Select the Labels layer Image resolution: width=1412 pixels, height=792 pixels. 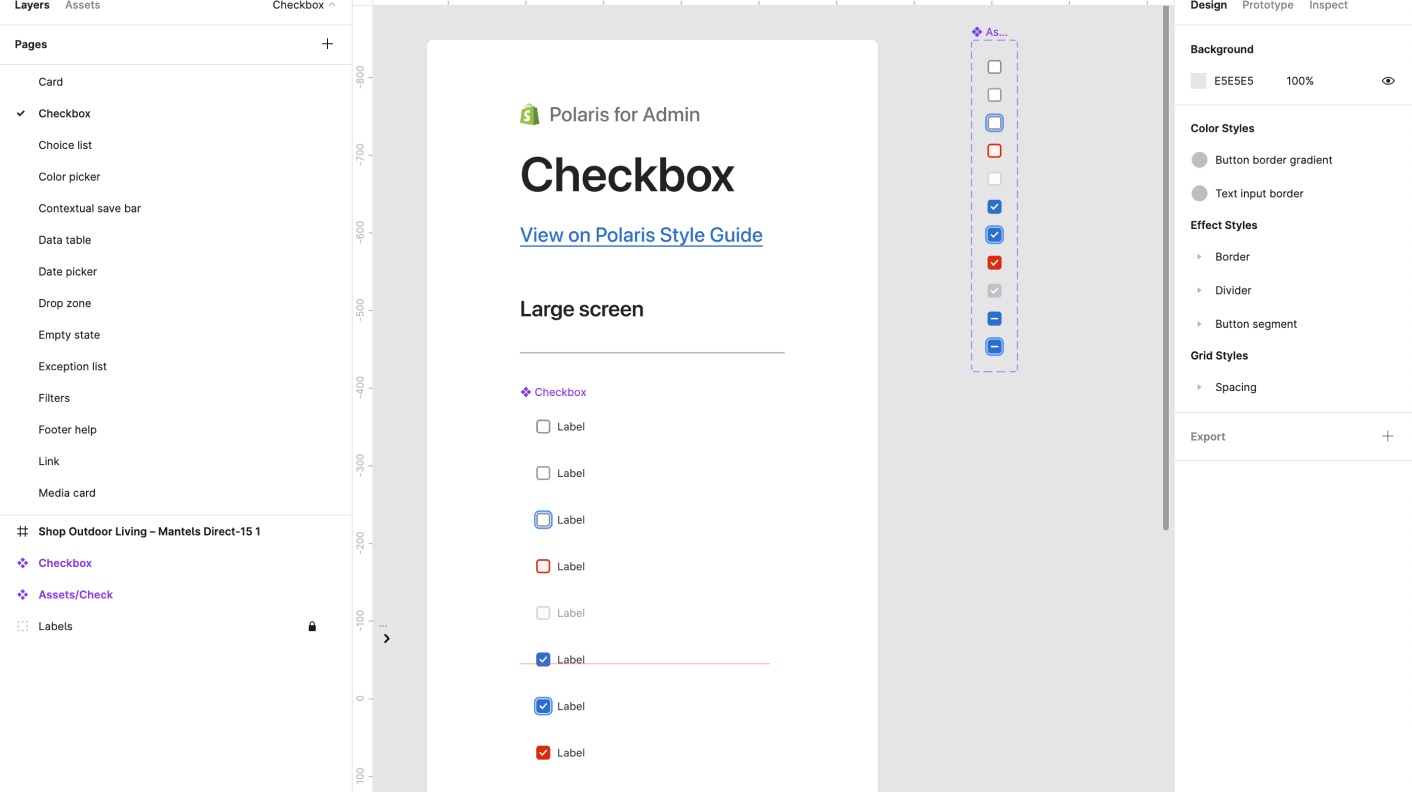55,626
